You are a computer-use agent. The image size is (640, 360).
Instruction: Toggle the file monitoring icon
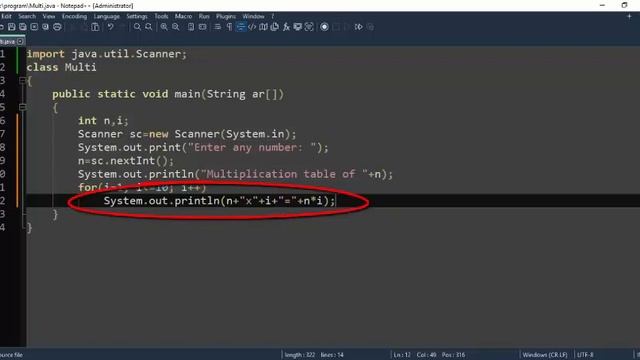(309, 27)
